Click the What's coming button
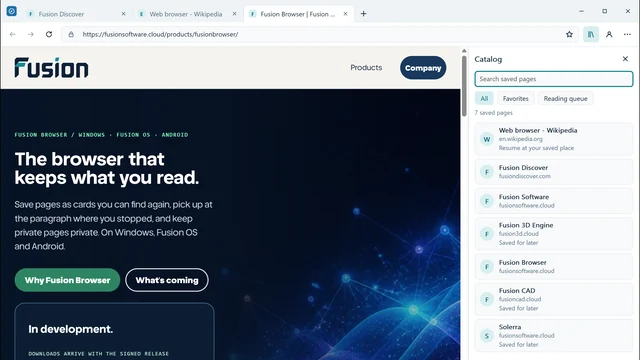Viewport: 640px width, 360px height. click(167, 280)
